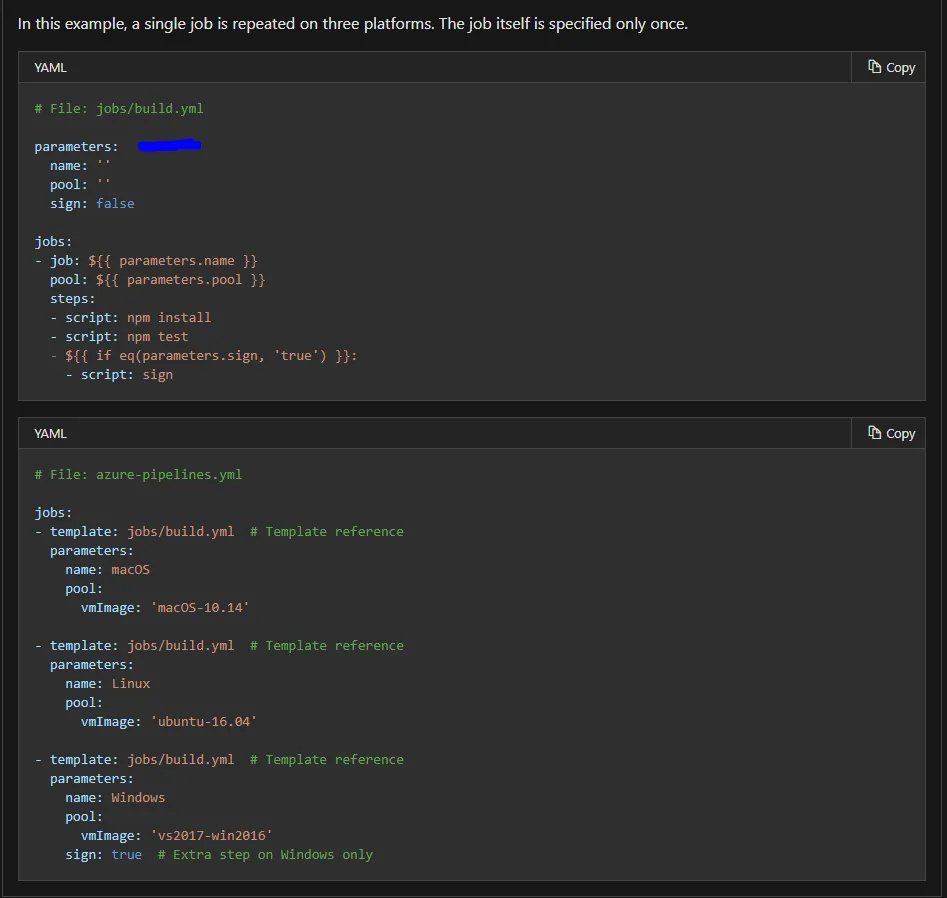
Task: Select the 'sign: false' parameter line
Action: click(92, 203)
